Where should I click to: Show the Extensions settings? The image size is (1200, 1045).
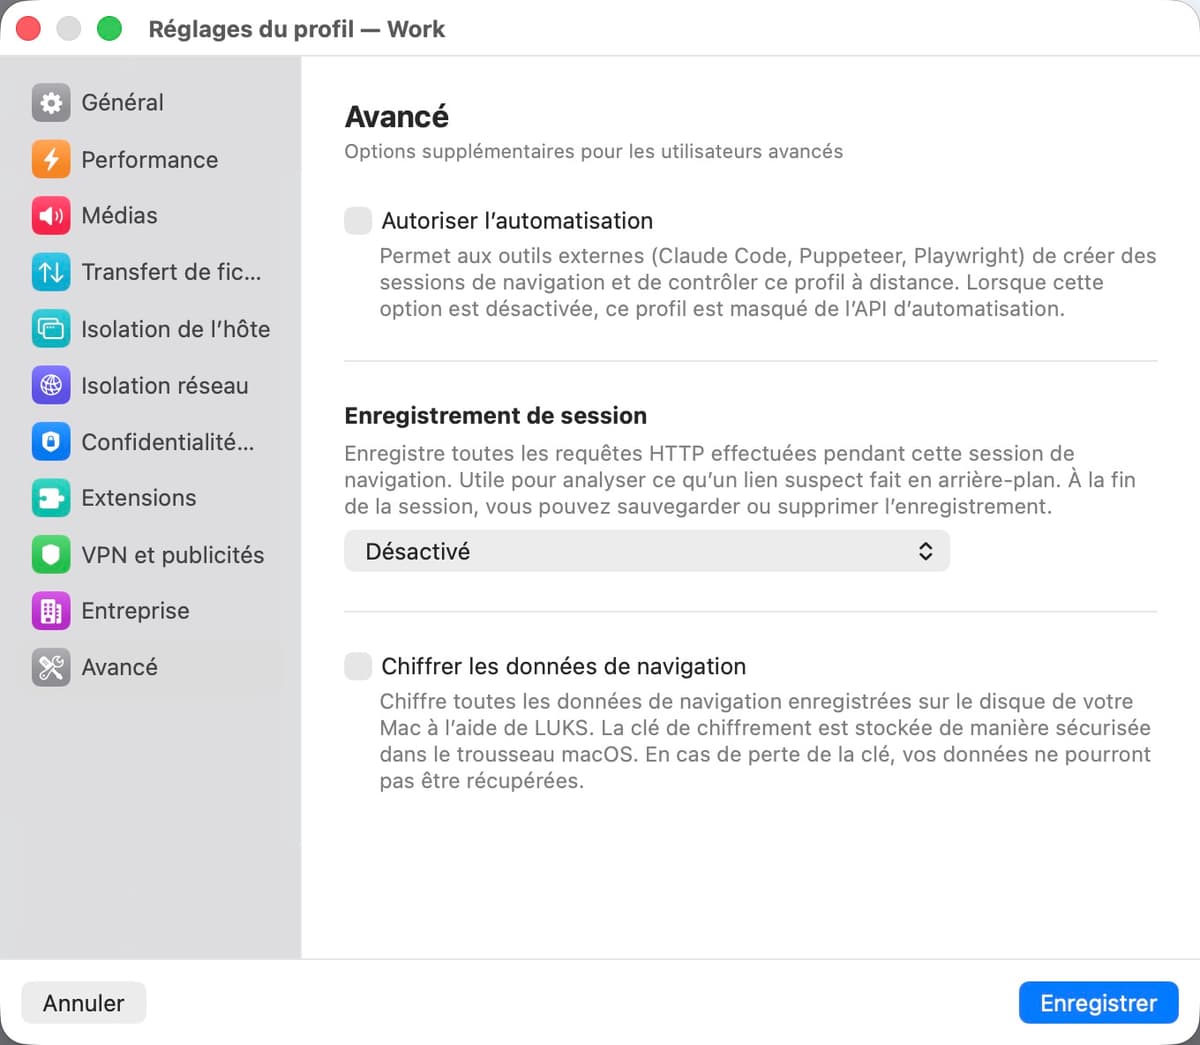click(x=152, y=498)
